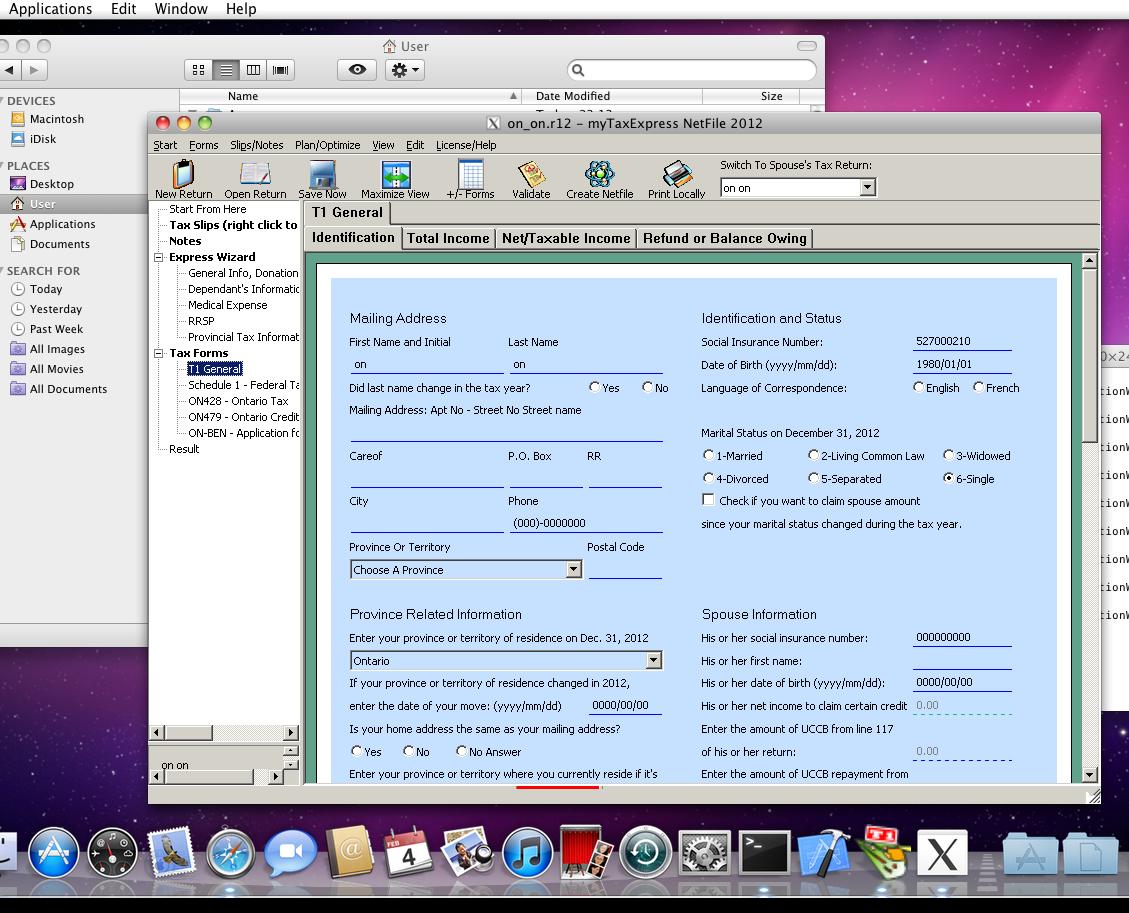Click the Create Netfile icon
The image size is (1129, 913).
599,174
